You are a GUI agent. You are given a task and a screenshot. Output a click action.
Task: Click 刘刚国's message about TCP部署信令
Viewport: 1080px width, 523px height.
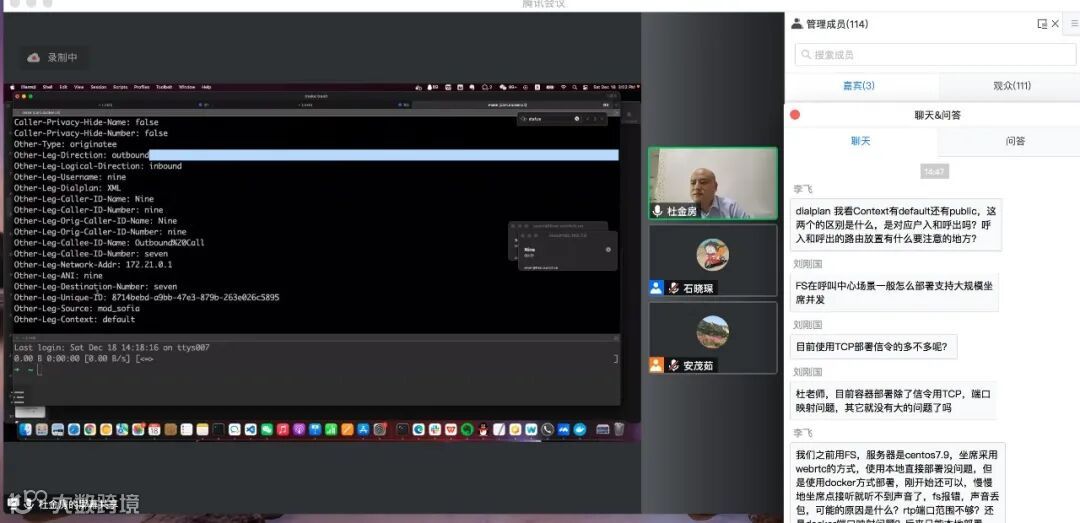click(x=873, y=347)
